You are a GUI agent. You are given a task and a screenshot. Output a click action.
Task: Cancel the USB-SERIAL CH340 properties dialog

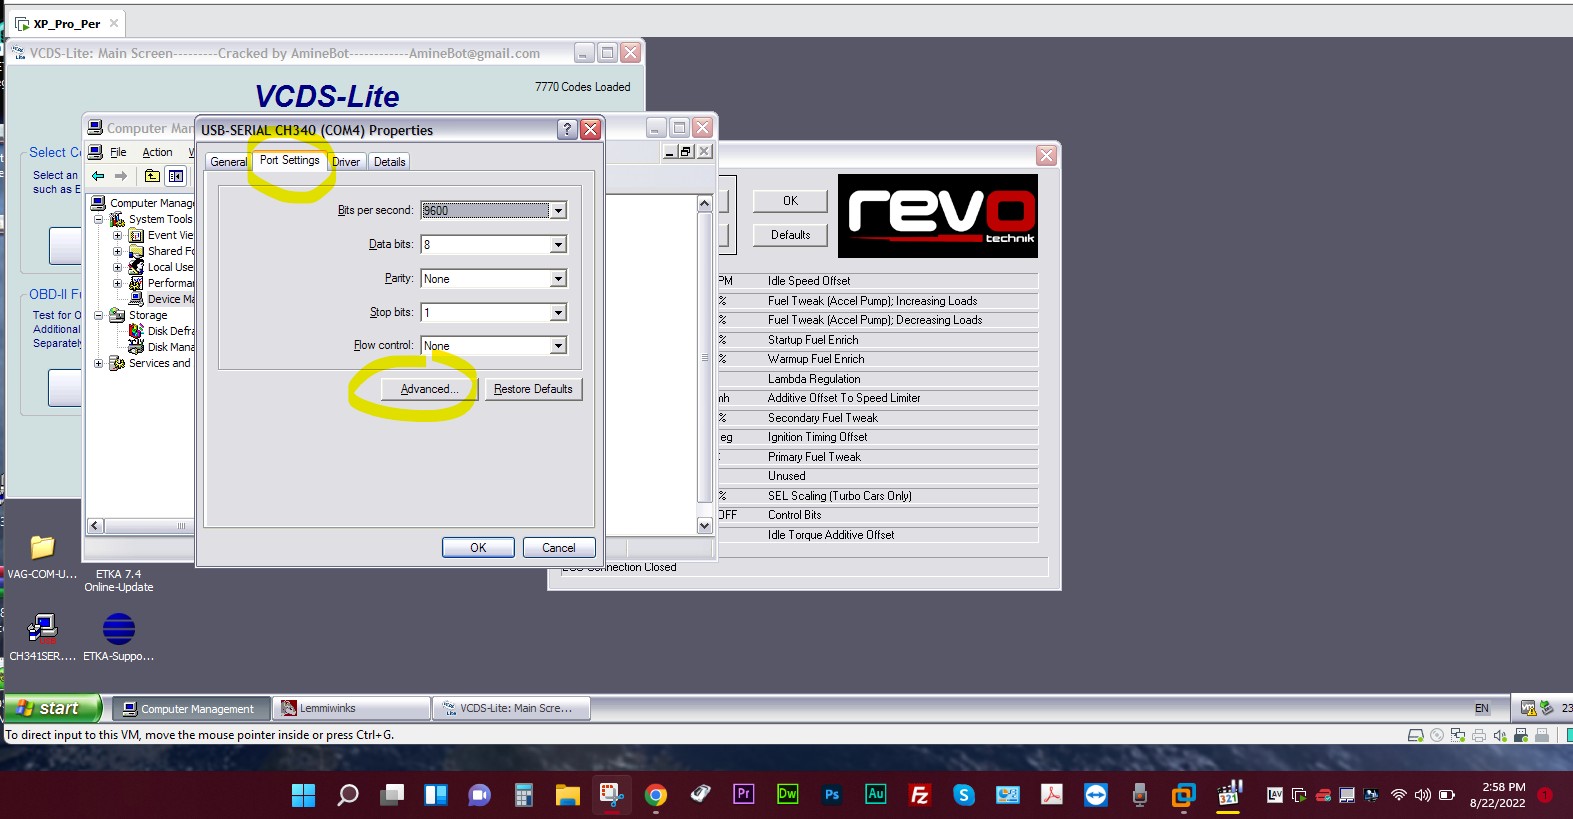click(x=559, y=547)
